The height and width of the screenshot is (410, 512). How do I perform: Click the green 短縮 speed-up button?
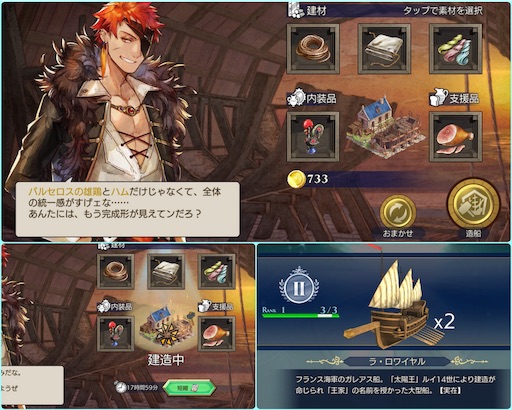188,387
